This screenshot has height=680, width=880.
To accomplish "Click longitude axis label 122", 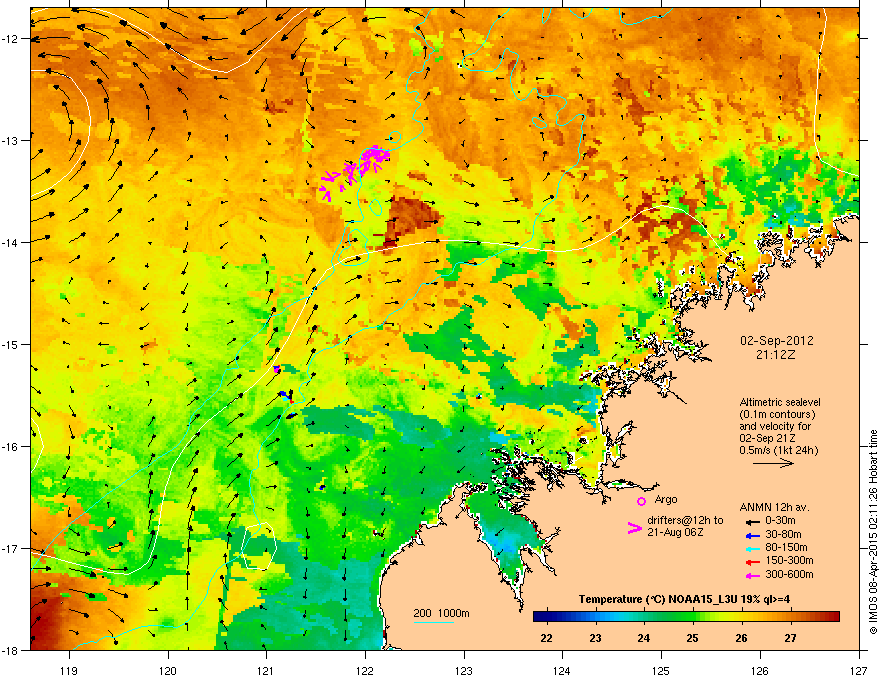I will pos(365,670).
